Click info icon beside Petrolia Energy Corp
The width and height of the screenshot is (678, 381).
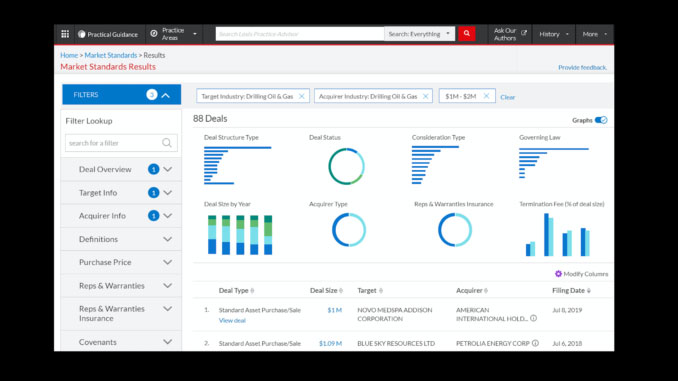click(x=535, y=343)
